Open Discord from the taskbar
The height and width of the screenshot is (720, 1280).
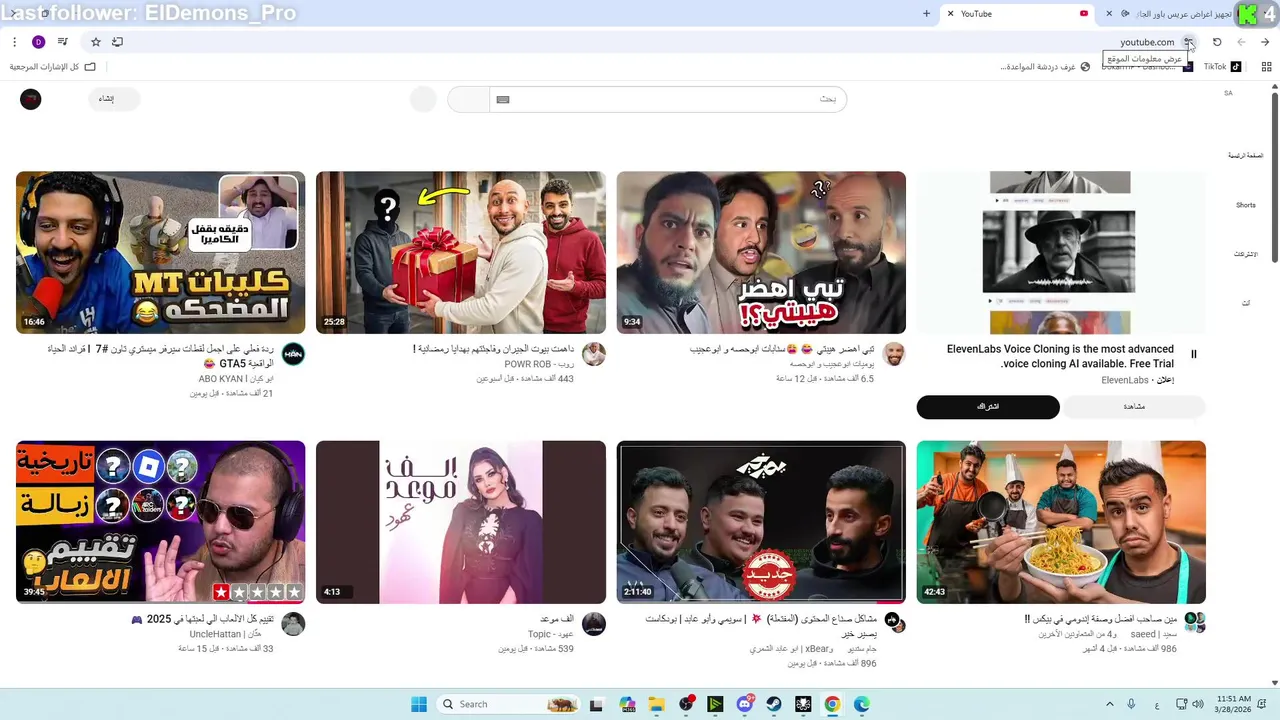[x=745, y=704]
